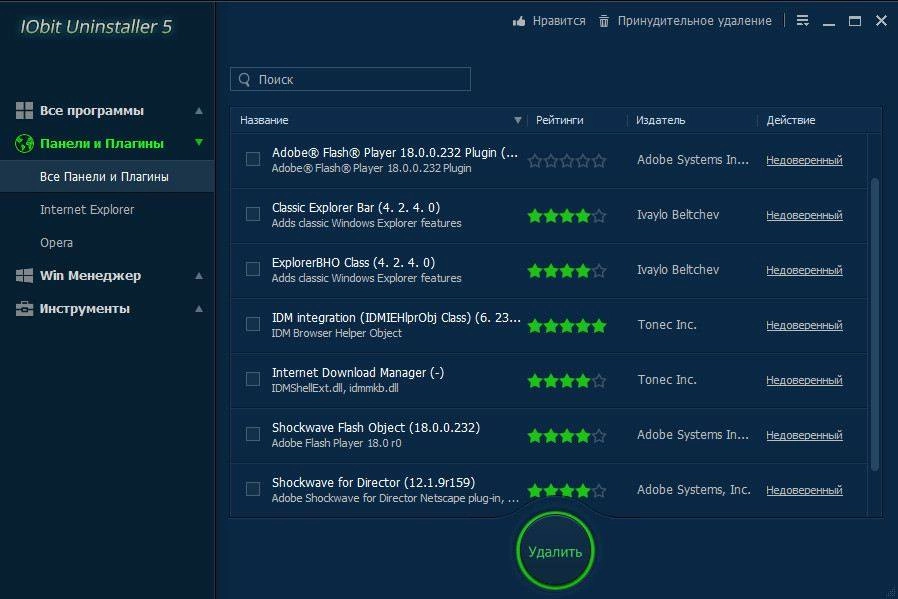Click the toolbox Инструменты icon
This screenshot has width=898, height=599.
[24, 309]
